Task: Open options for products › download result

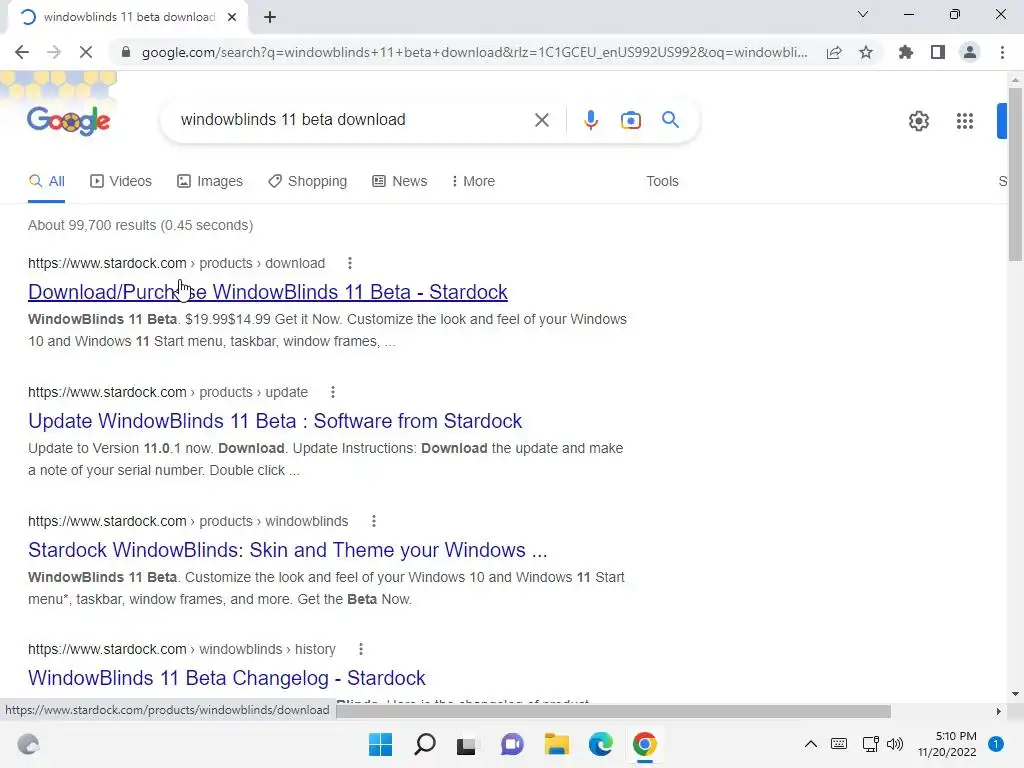Action: 350,263
